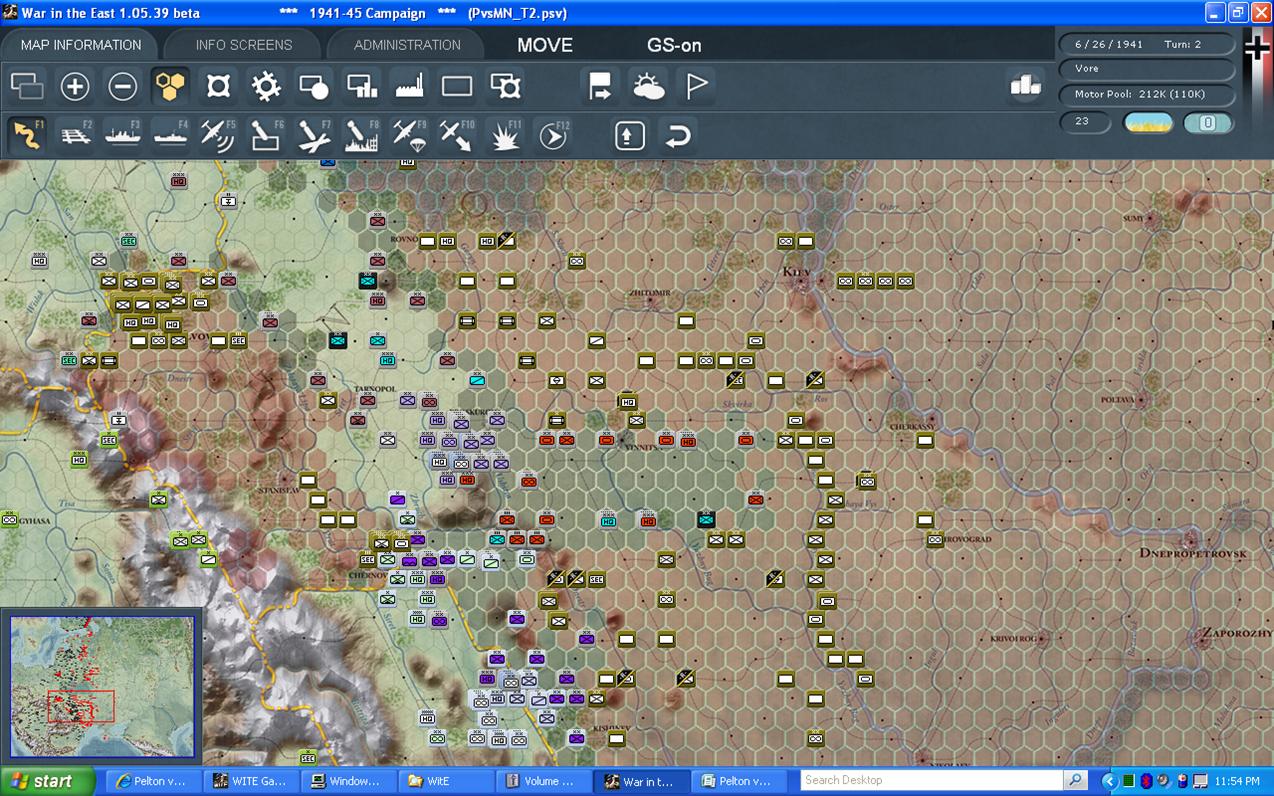Click the F12 circled arrow icon
1274x796 pixels.
[x=553, y=135]
